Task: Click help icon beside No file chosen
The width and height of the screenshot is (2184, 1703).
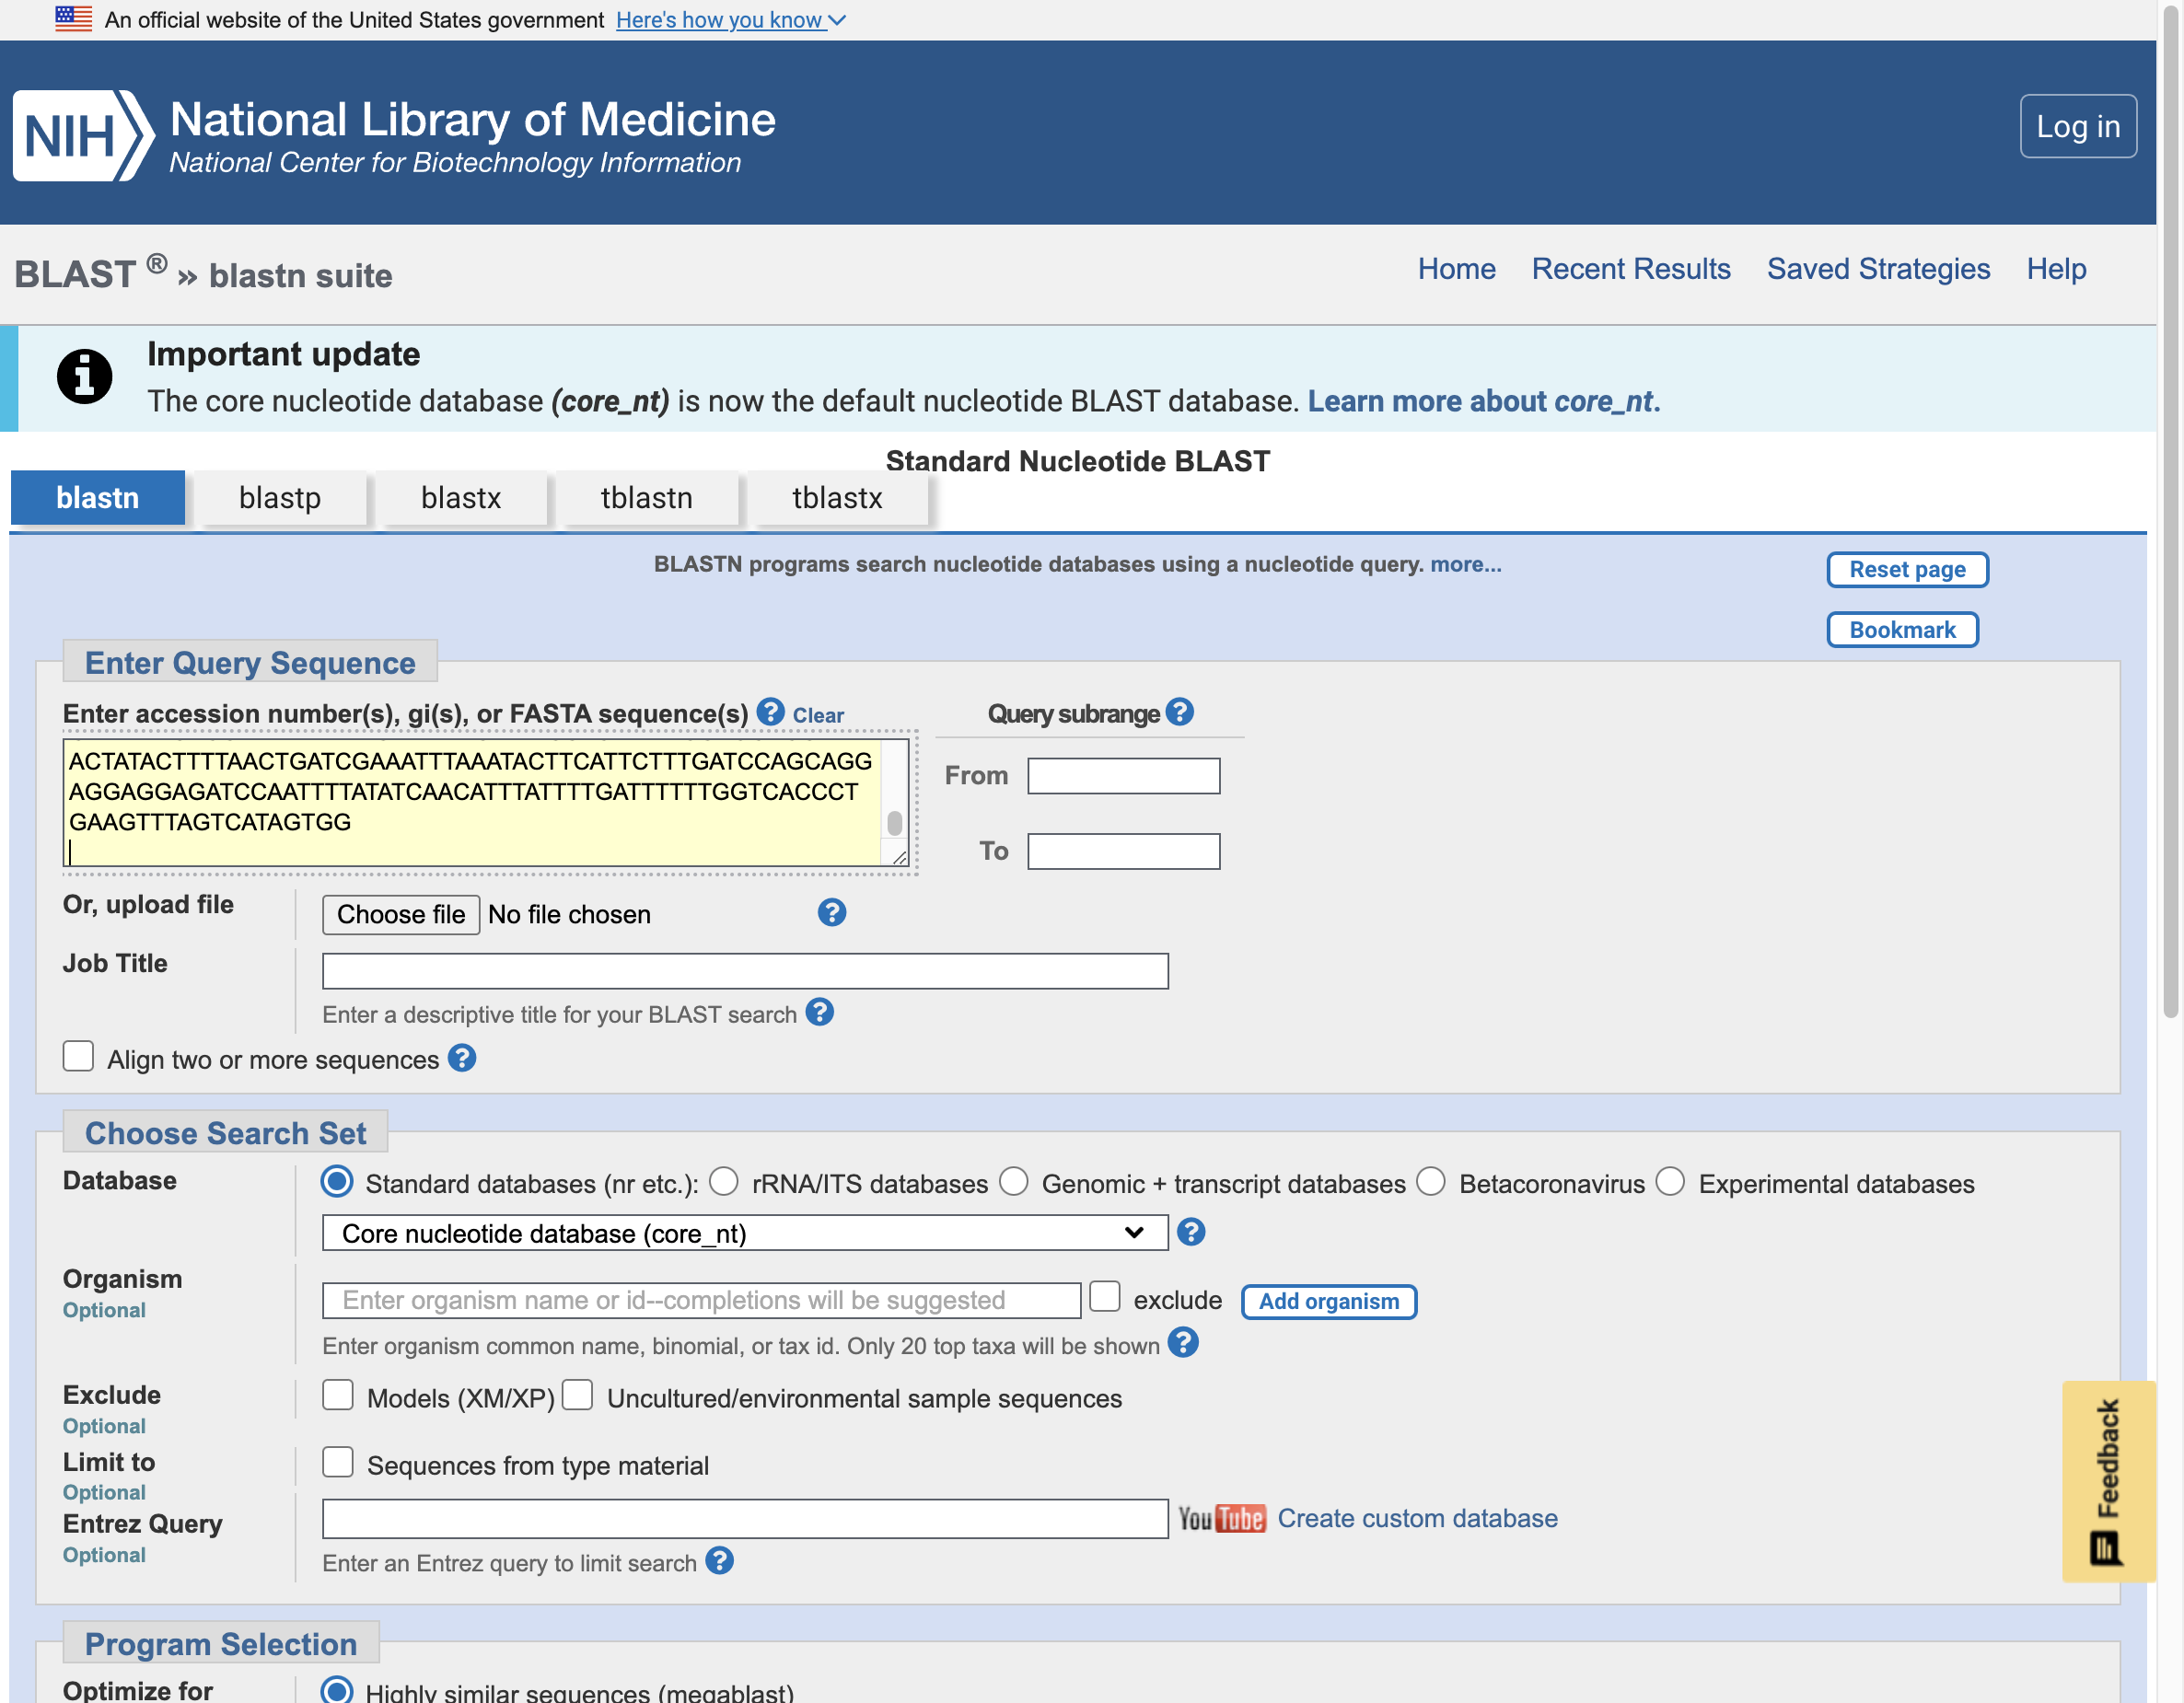Action: [832, 913]
